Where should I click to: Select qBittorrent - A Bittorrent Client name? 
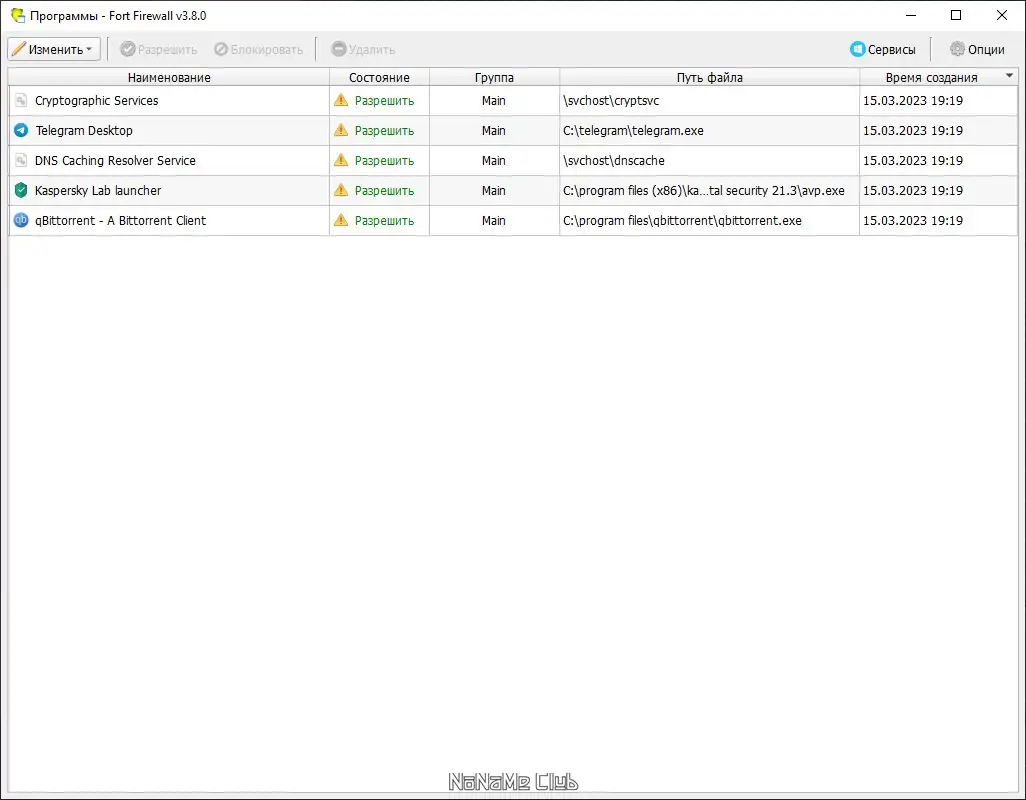pyautogui.click(x=120, y=221)
